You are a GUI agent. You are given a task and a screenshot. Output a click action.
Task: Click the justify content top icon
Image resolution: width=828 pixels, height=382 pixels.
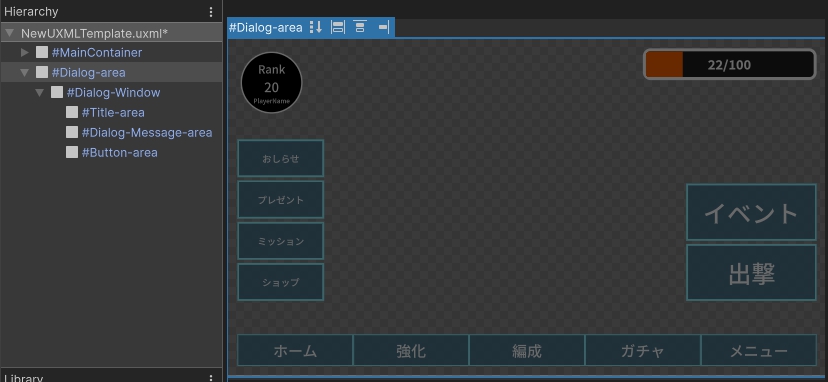pyautogui.click(x=360, y=27)
